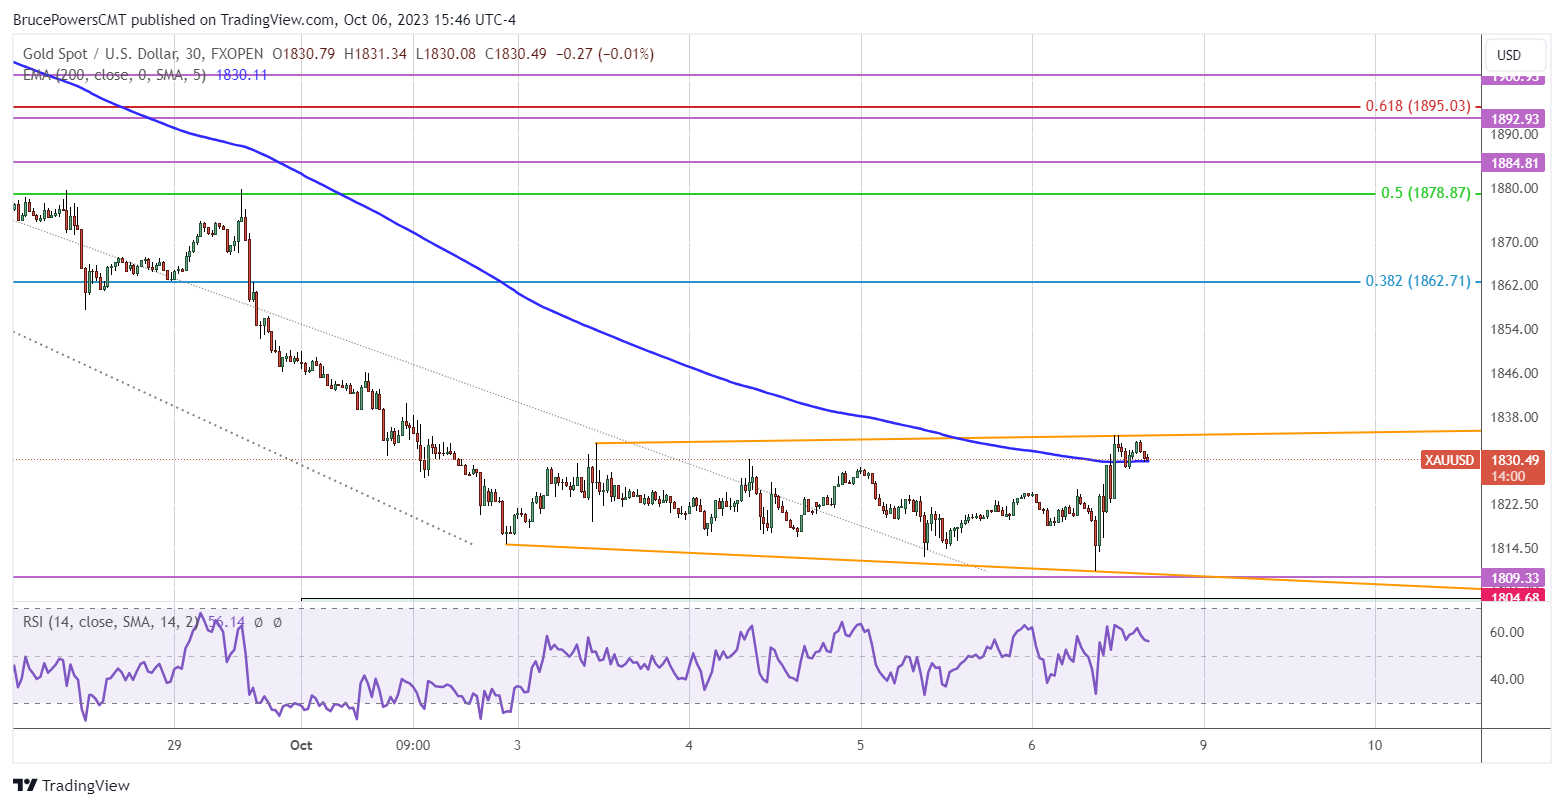Viewport: 1564px width, 807px height.
Task: Select the 0.382 (1862.71) Fibonacci label
Action: 1418,282
